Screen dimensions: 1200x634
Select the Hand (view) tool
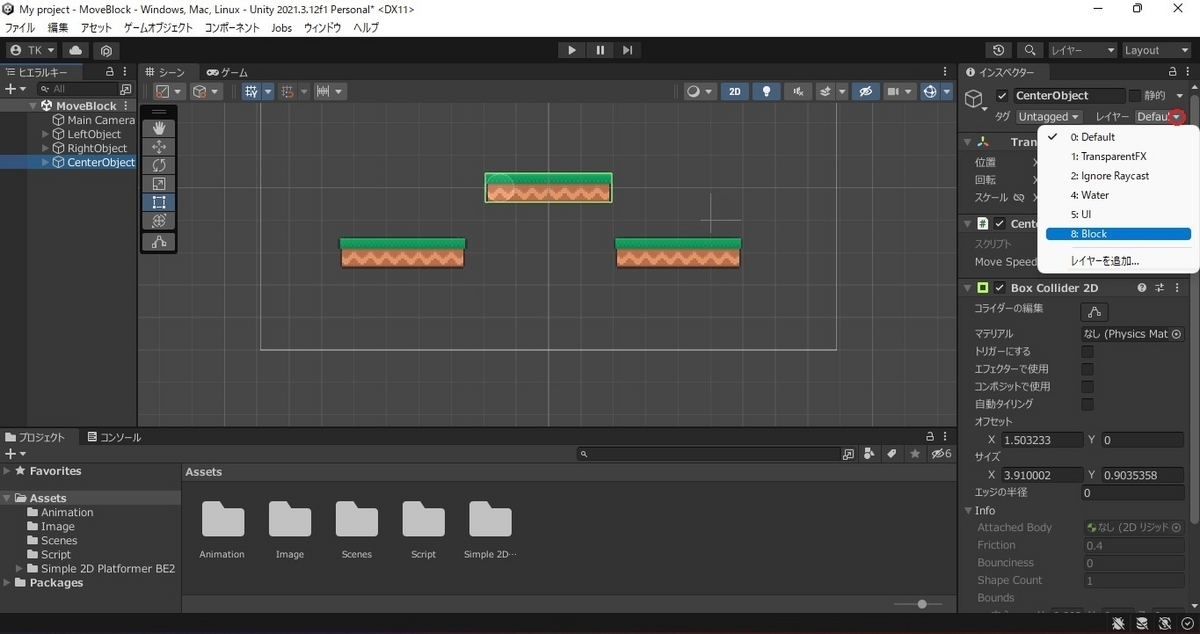(159, 128)
